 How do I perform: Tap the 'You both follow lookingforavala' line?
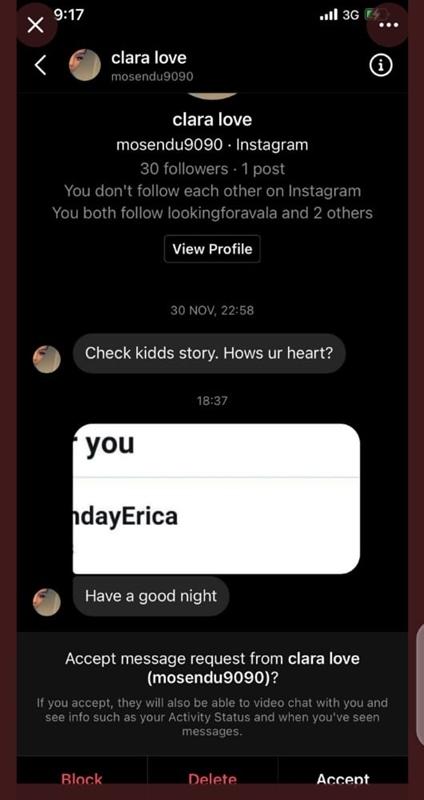212,213
